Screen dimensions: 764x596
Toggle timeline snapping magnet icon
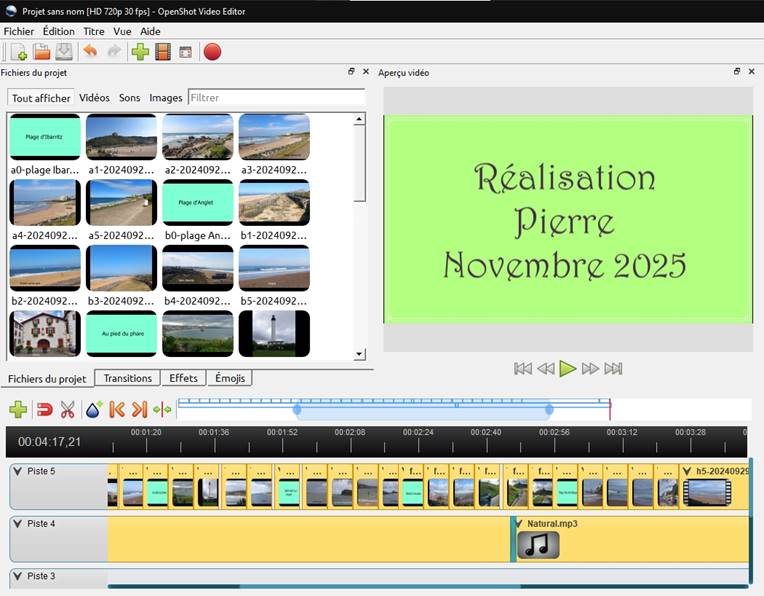tap(44, 409)
